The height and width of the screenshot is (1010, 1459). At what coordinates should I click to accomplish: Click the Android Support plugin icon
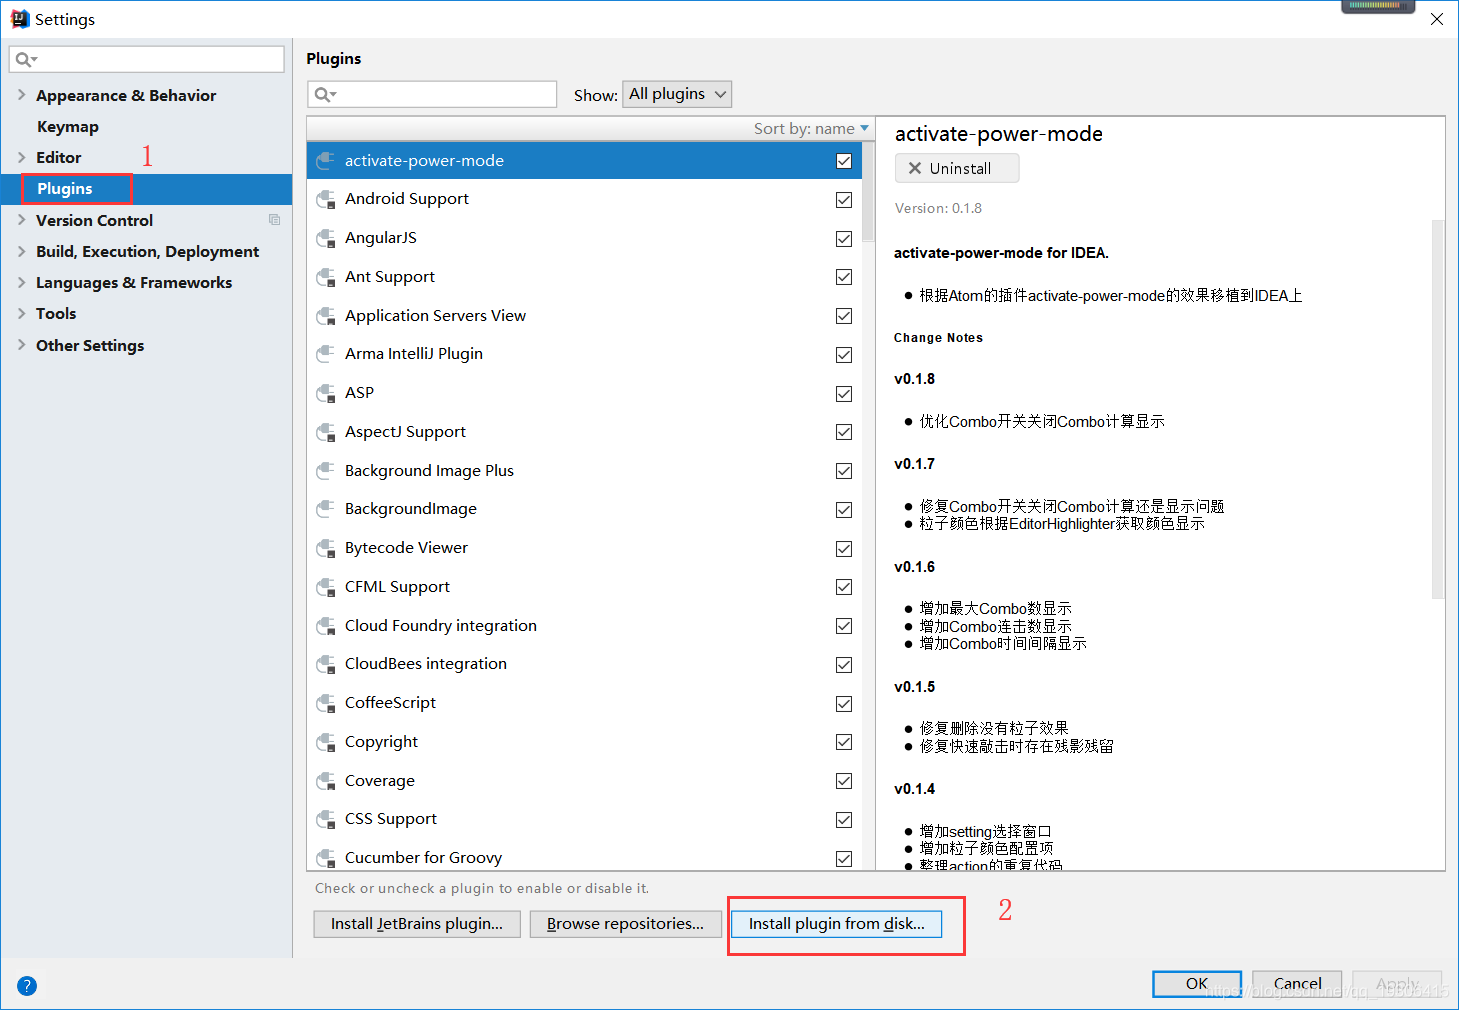pos(325,199)
